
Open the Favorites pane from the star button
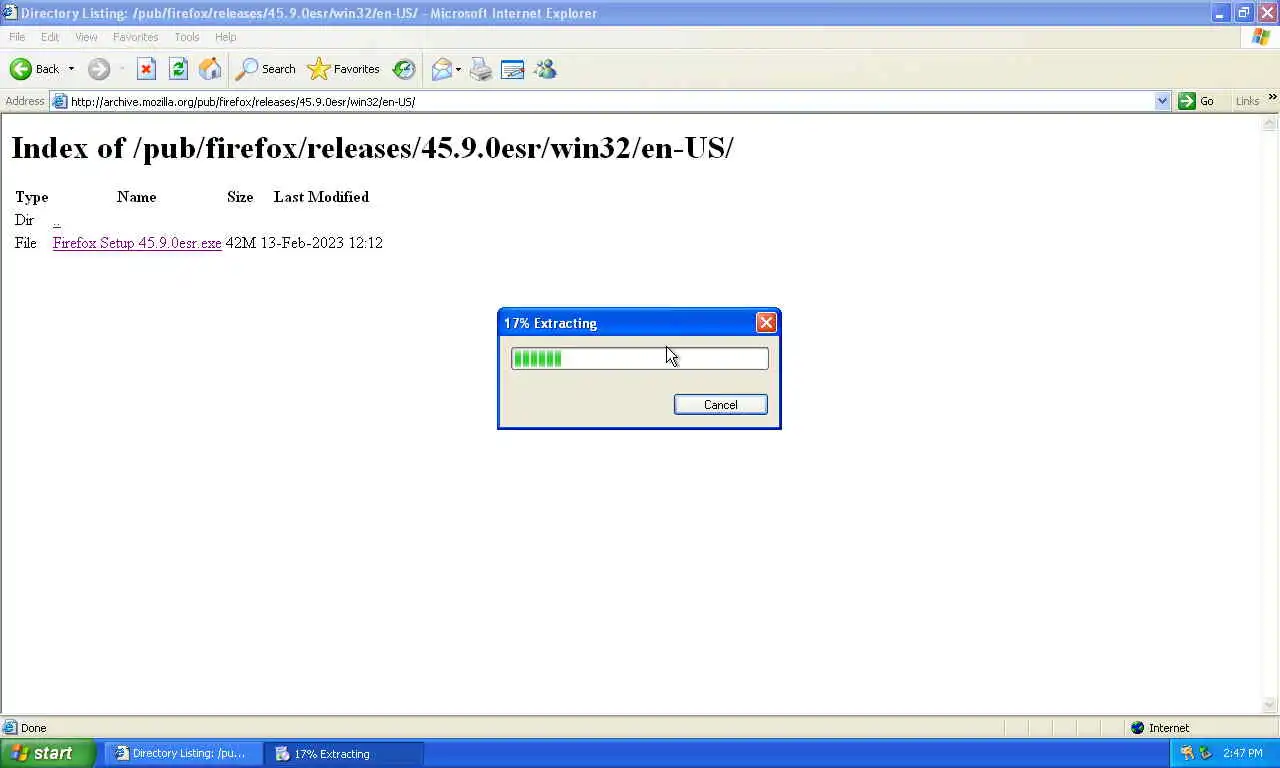point(343,69)
